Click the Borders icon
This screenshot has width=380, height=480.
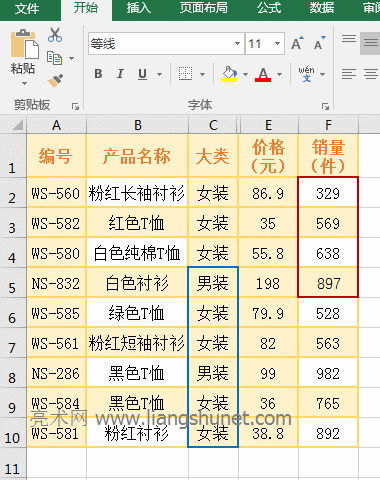[x=185, y=74]
